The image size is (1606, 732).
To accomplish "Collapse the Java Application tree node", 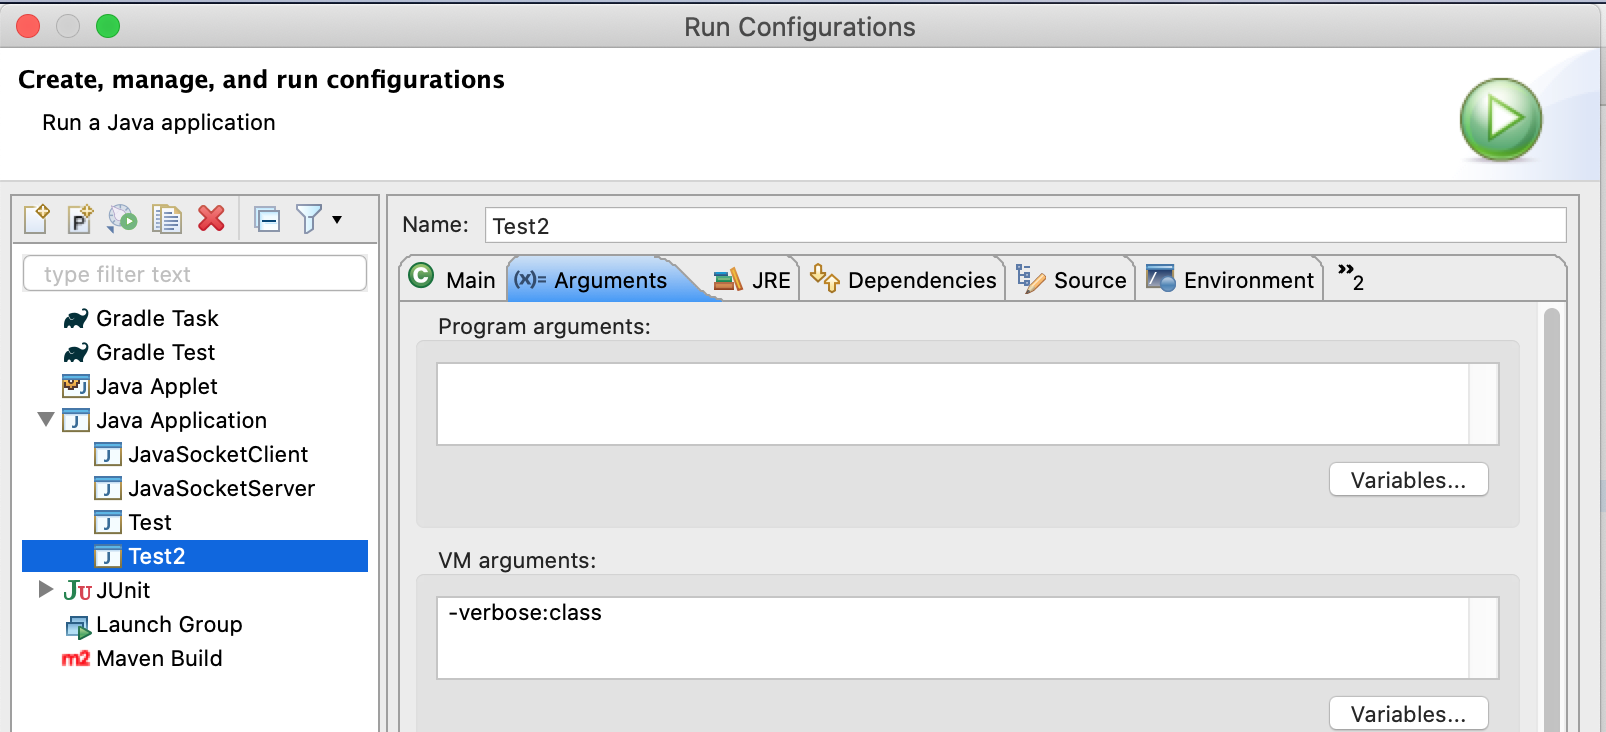I will click(x=46, y=420).
